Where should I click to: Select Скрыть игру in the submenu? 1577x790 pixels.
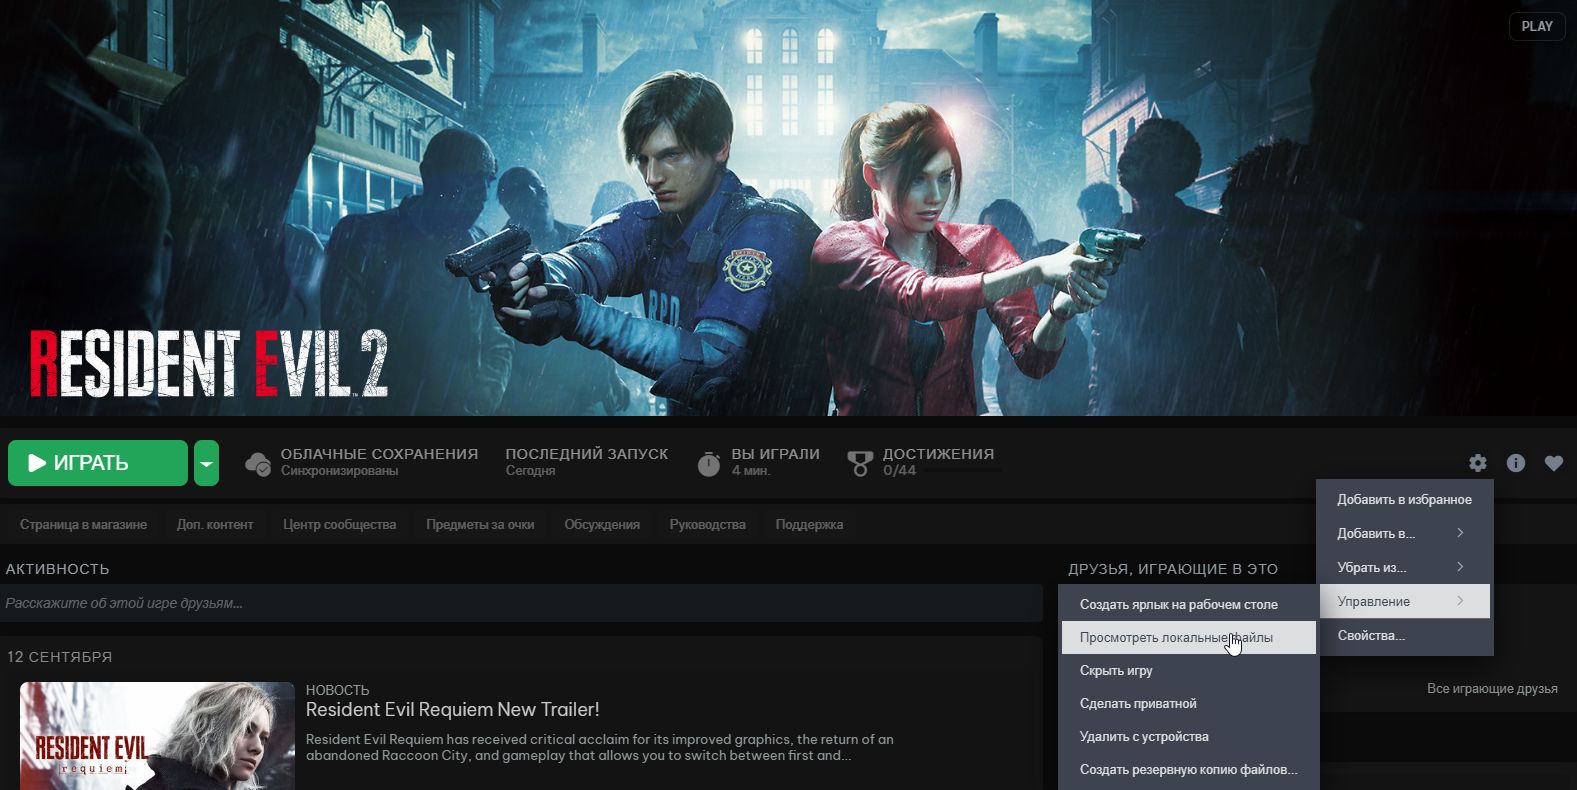tap(1189, 670)
